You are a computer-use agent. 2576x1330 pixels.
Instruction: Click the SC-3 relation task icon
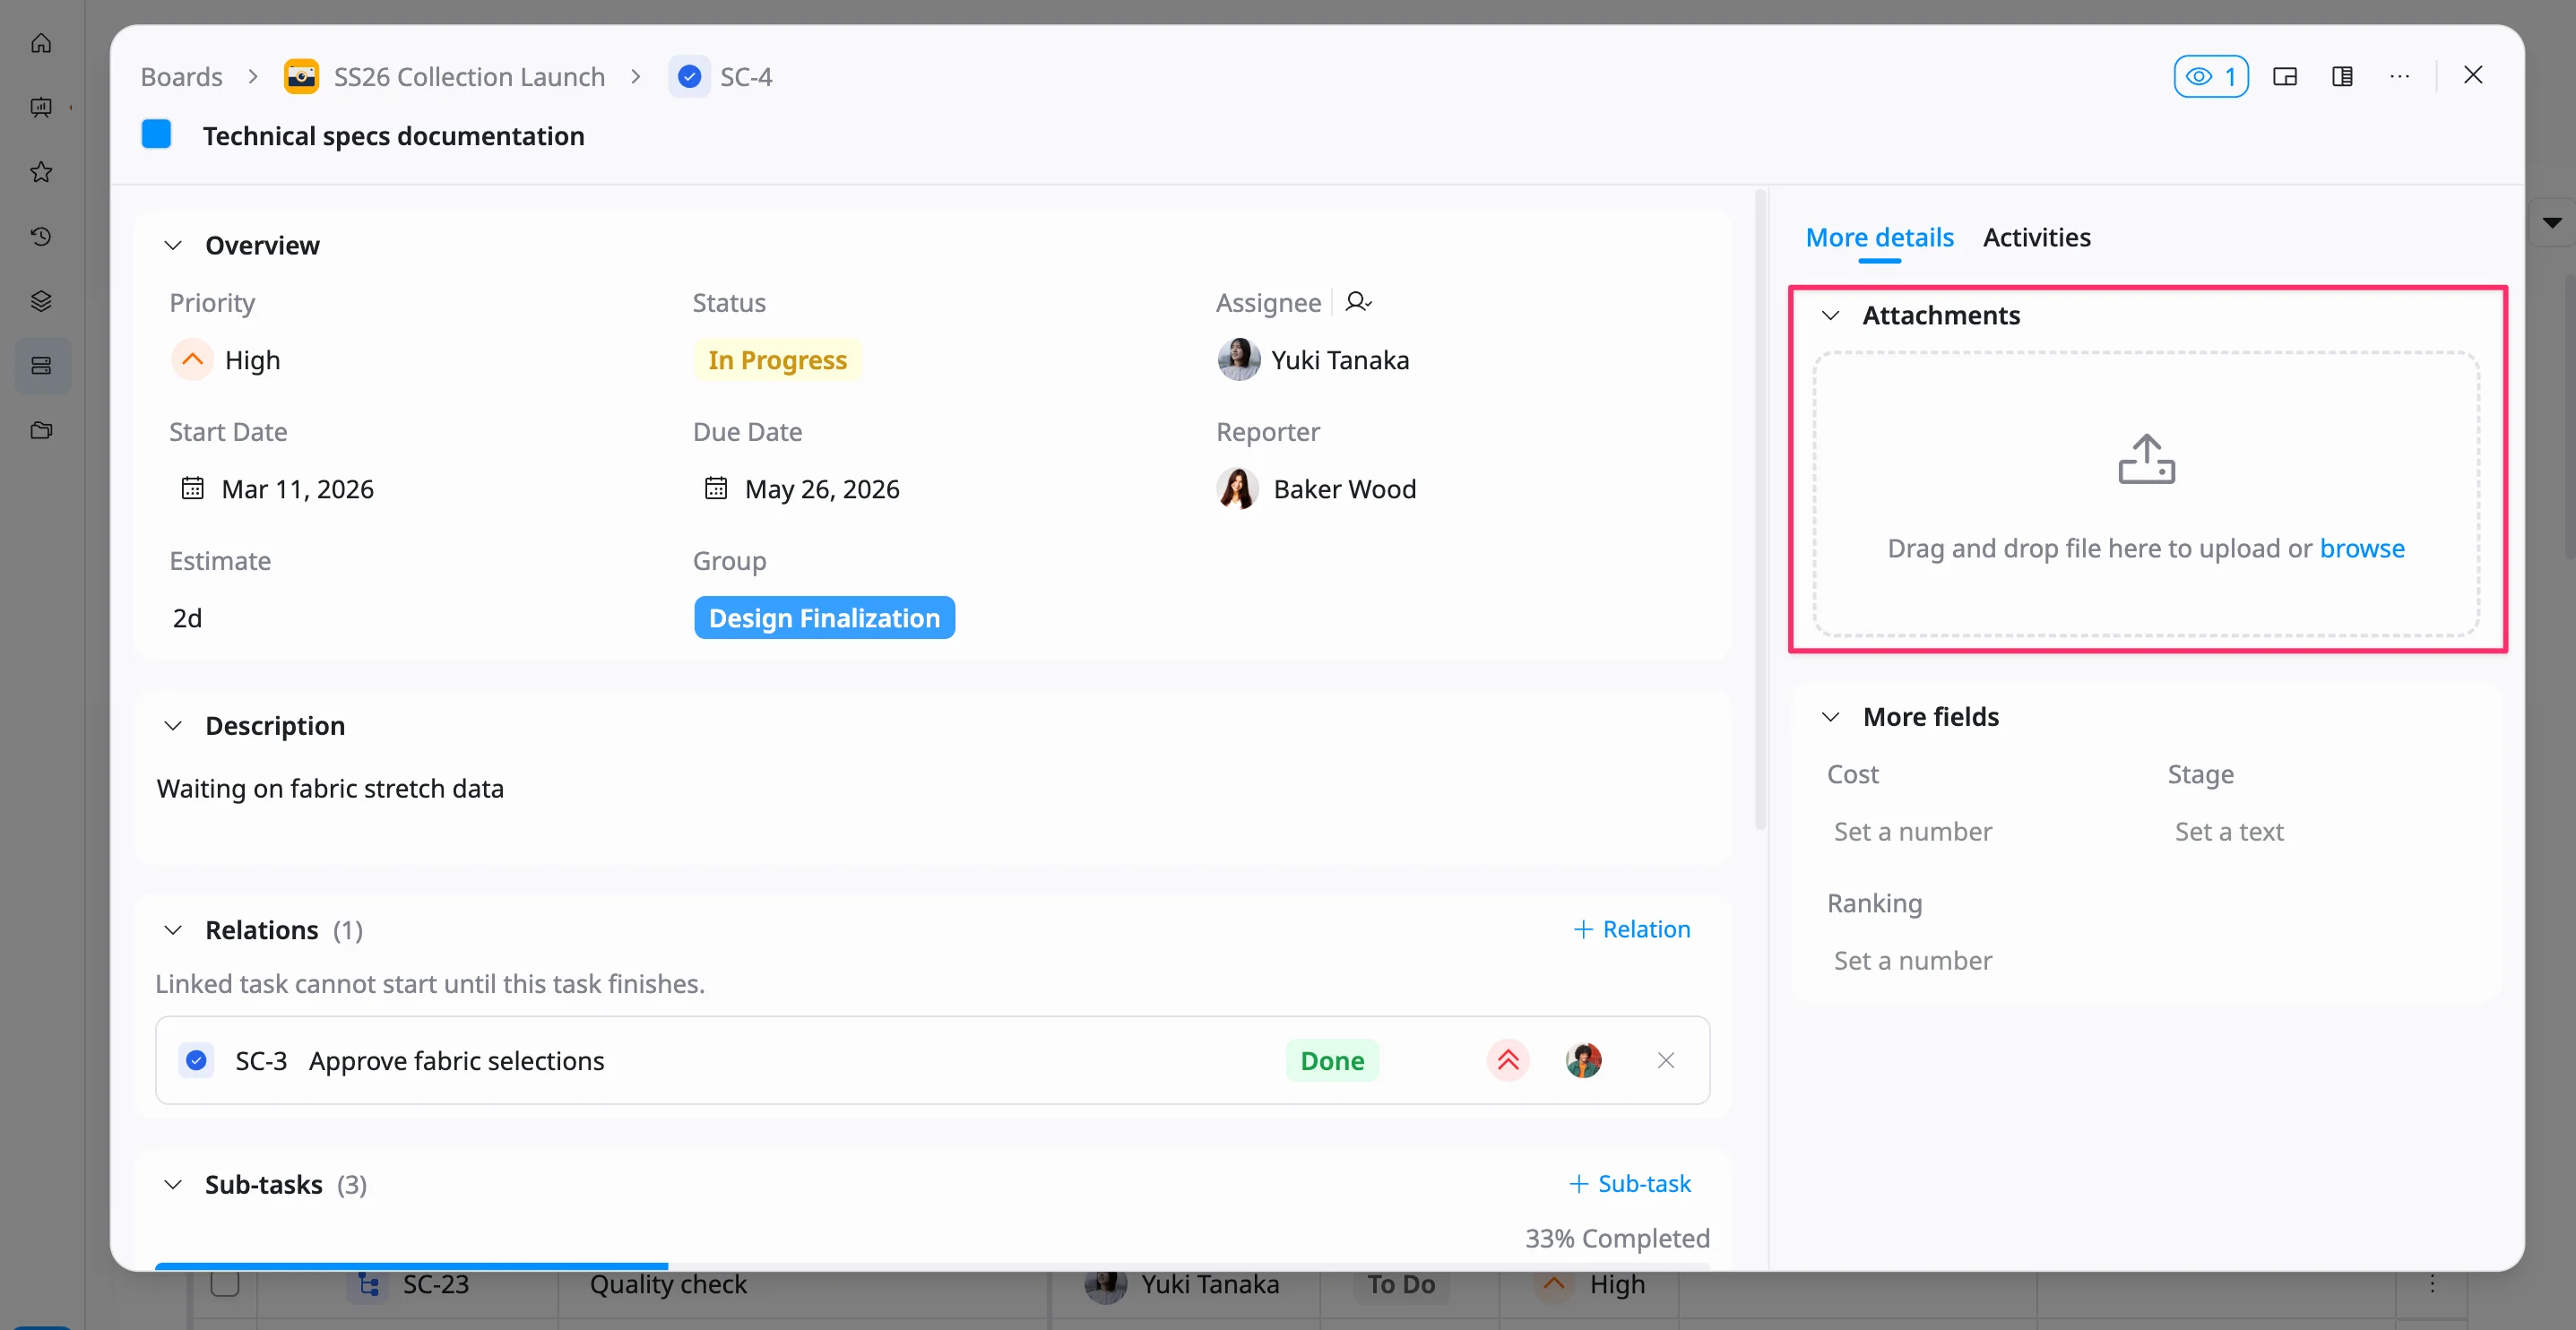tap(196, 1060)
